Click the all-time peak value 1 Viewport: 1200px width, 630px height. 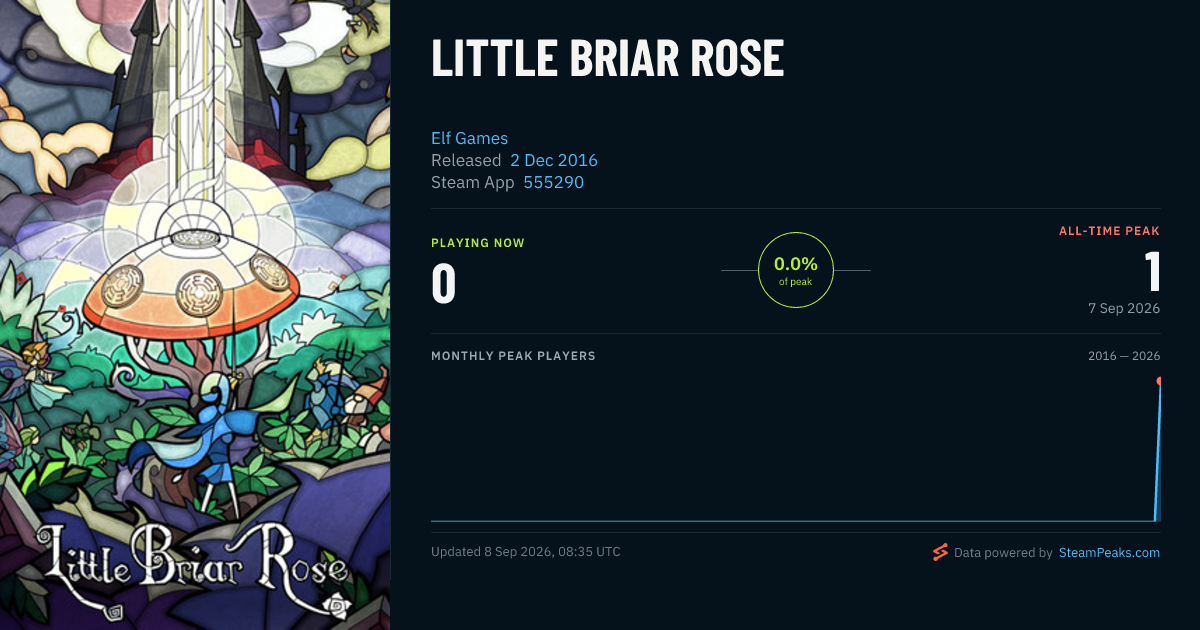coord(1151,271)
